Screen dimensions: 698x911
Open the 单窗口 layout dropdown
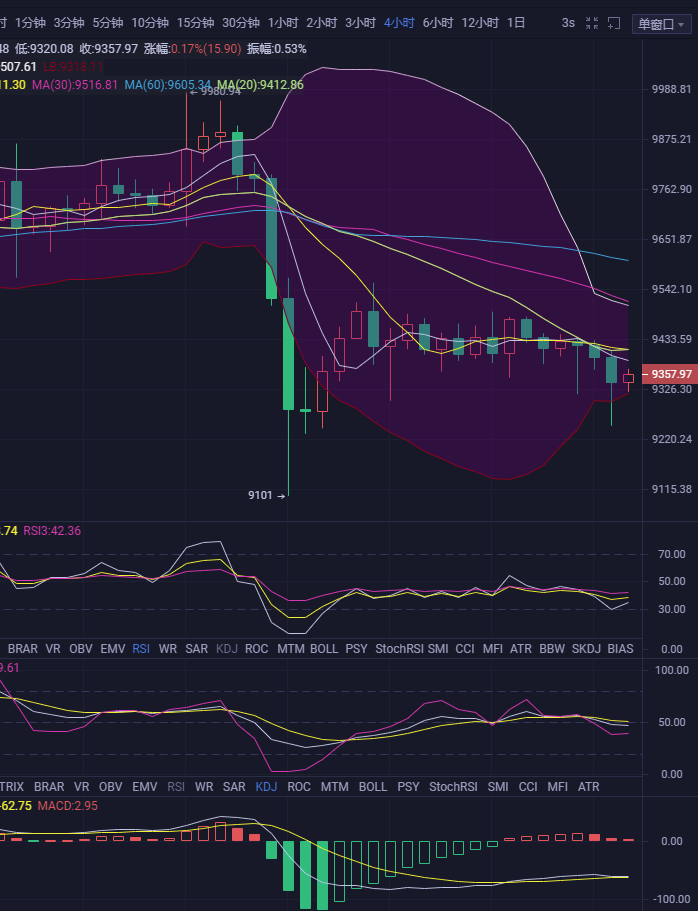pos(662,24)
